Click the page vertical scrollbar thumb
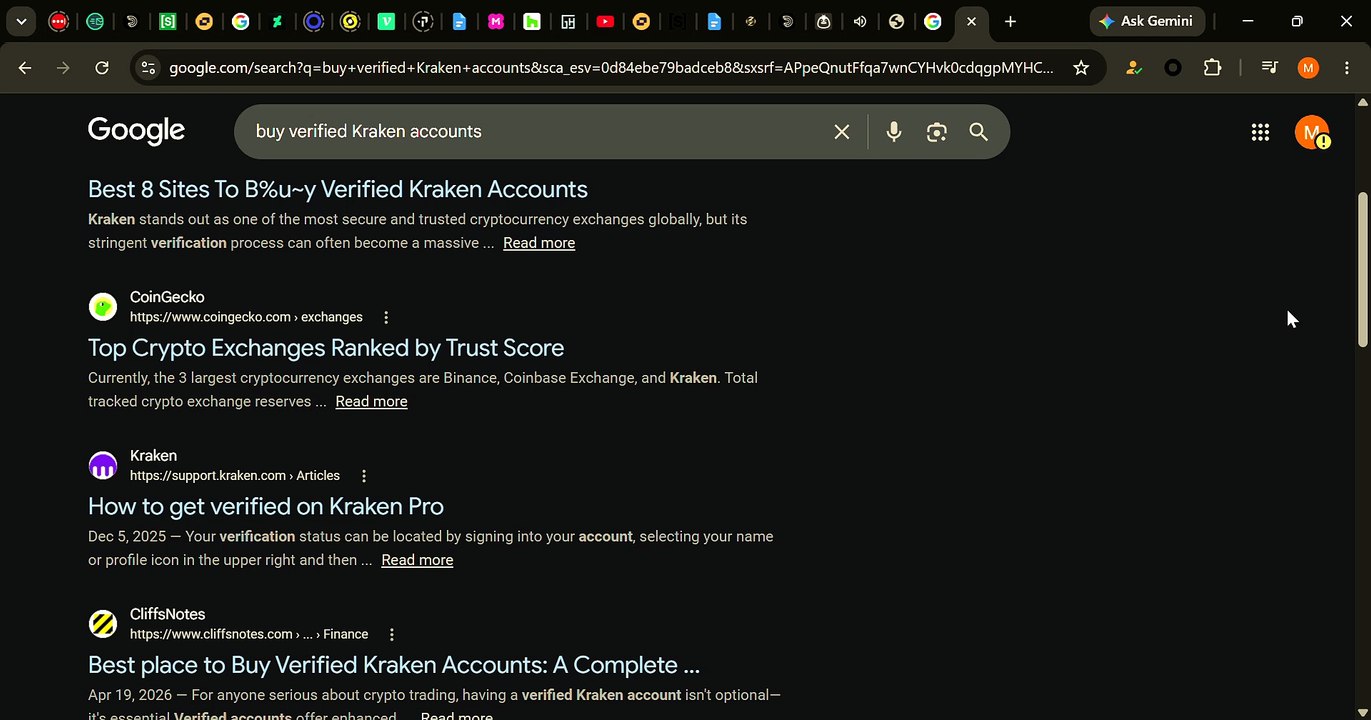This screenshot has height=720, width=1371. (x=1362, y=270)
